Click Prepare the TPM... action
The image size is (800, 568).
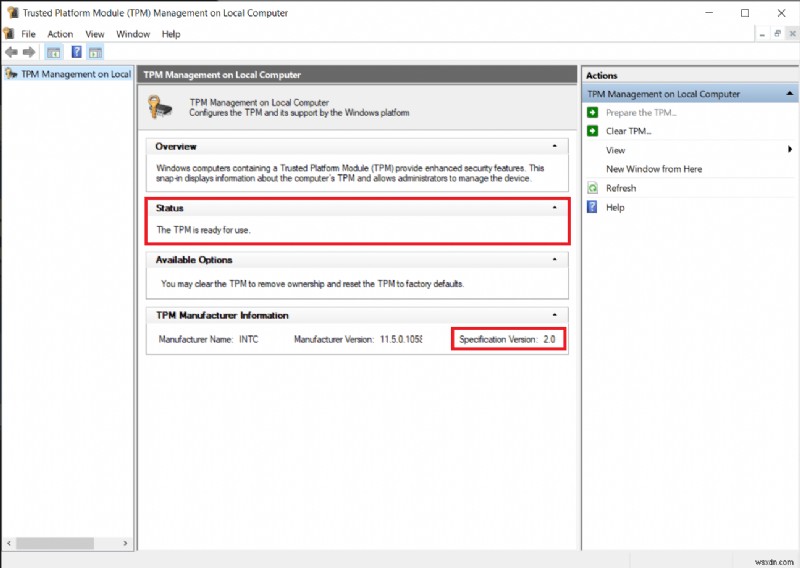point(641,113)
